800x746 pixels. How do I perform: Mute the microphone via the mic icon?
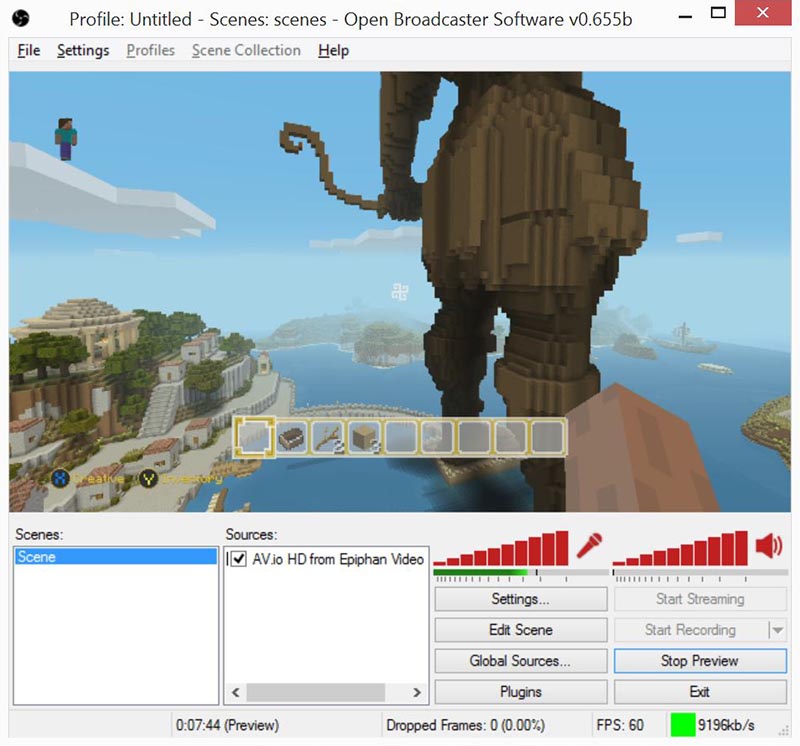589,545
